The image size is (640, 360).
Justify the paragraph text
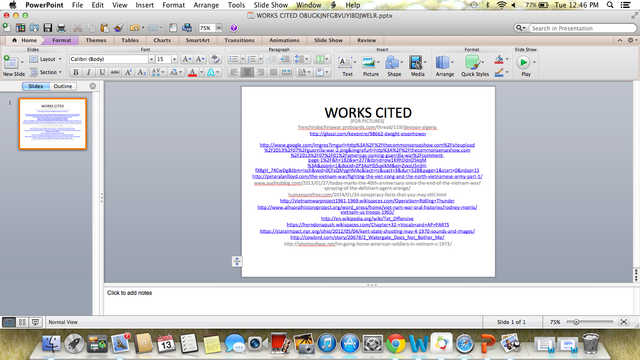click(x=273, y=72)
